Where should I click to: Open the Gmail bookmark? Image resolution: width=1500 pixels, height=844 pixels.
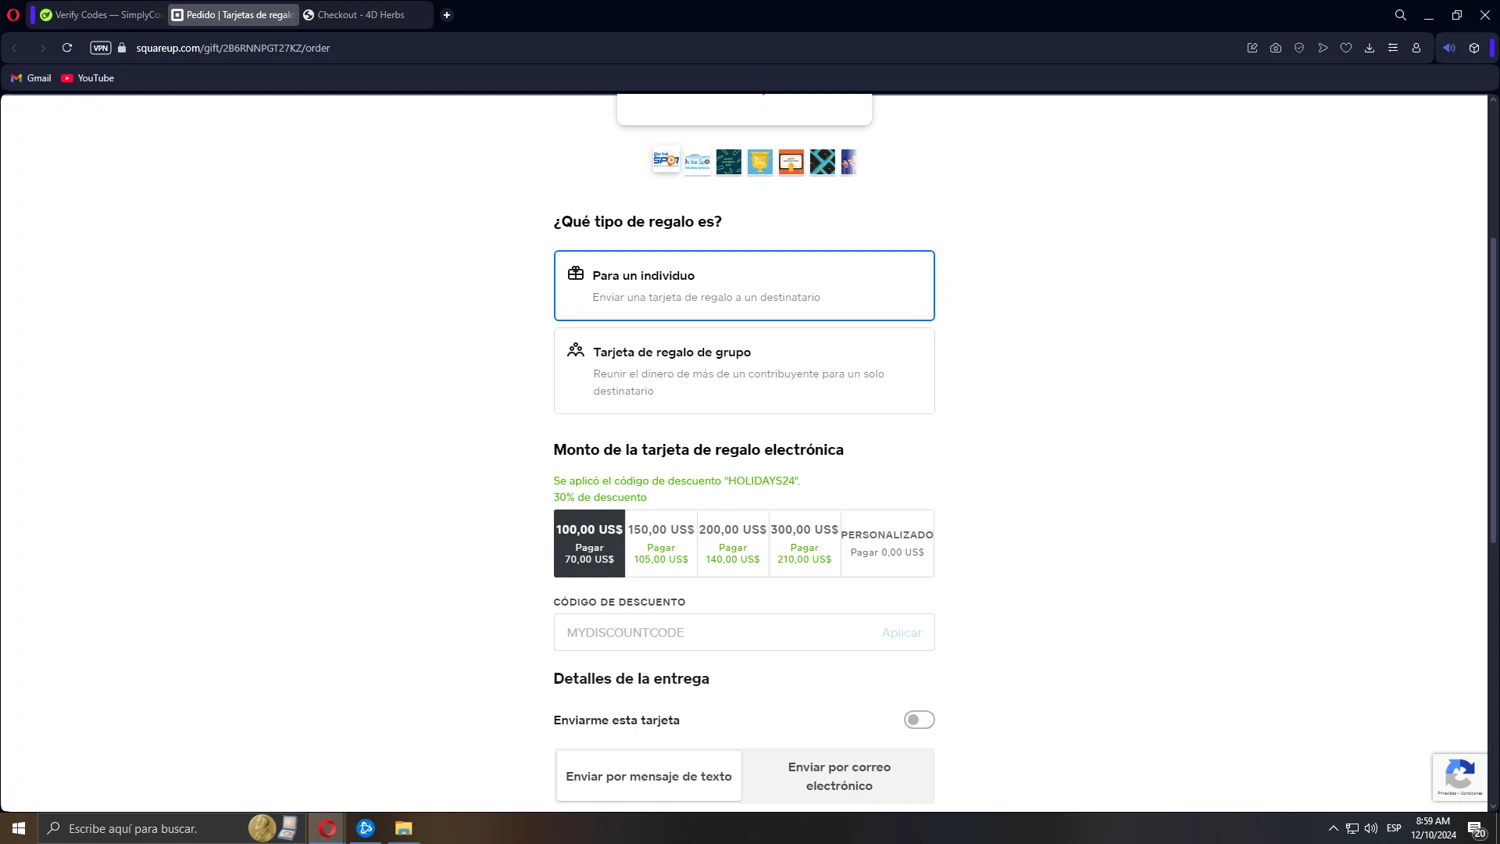31,78
